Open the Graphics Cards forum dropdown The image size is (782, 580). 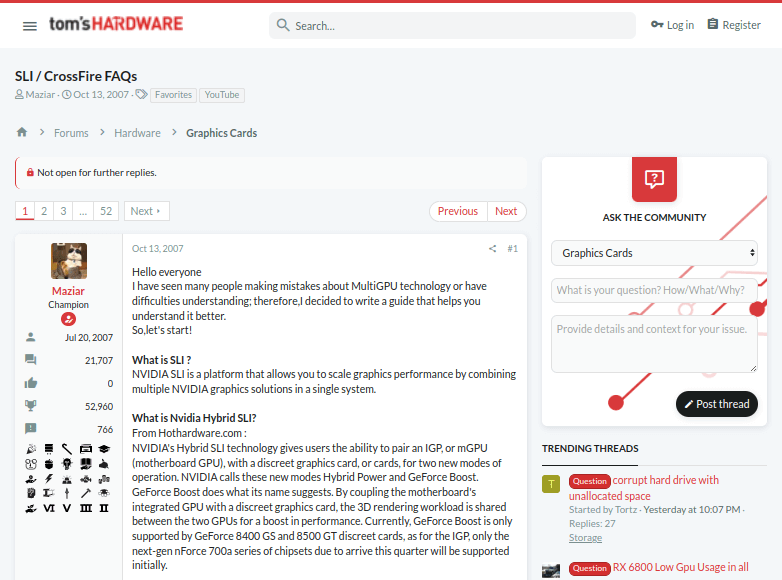pyautogui.click(x=654, y=253)
